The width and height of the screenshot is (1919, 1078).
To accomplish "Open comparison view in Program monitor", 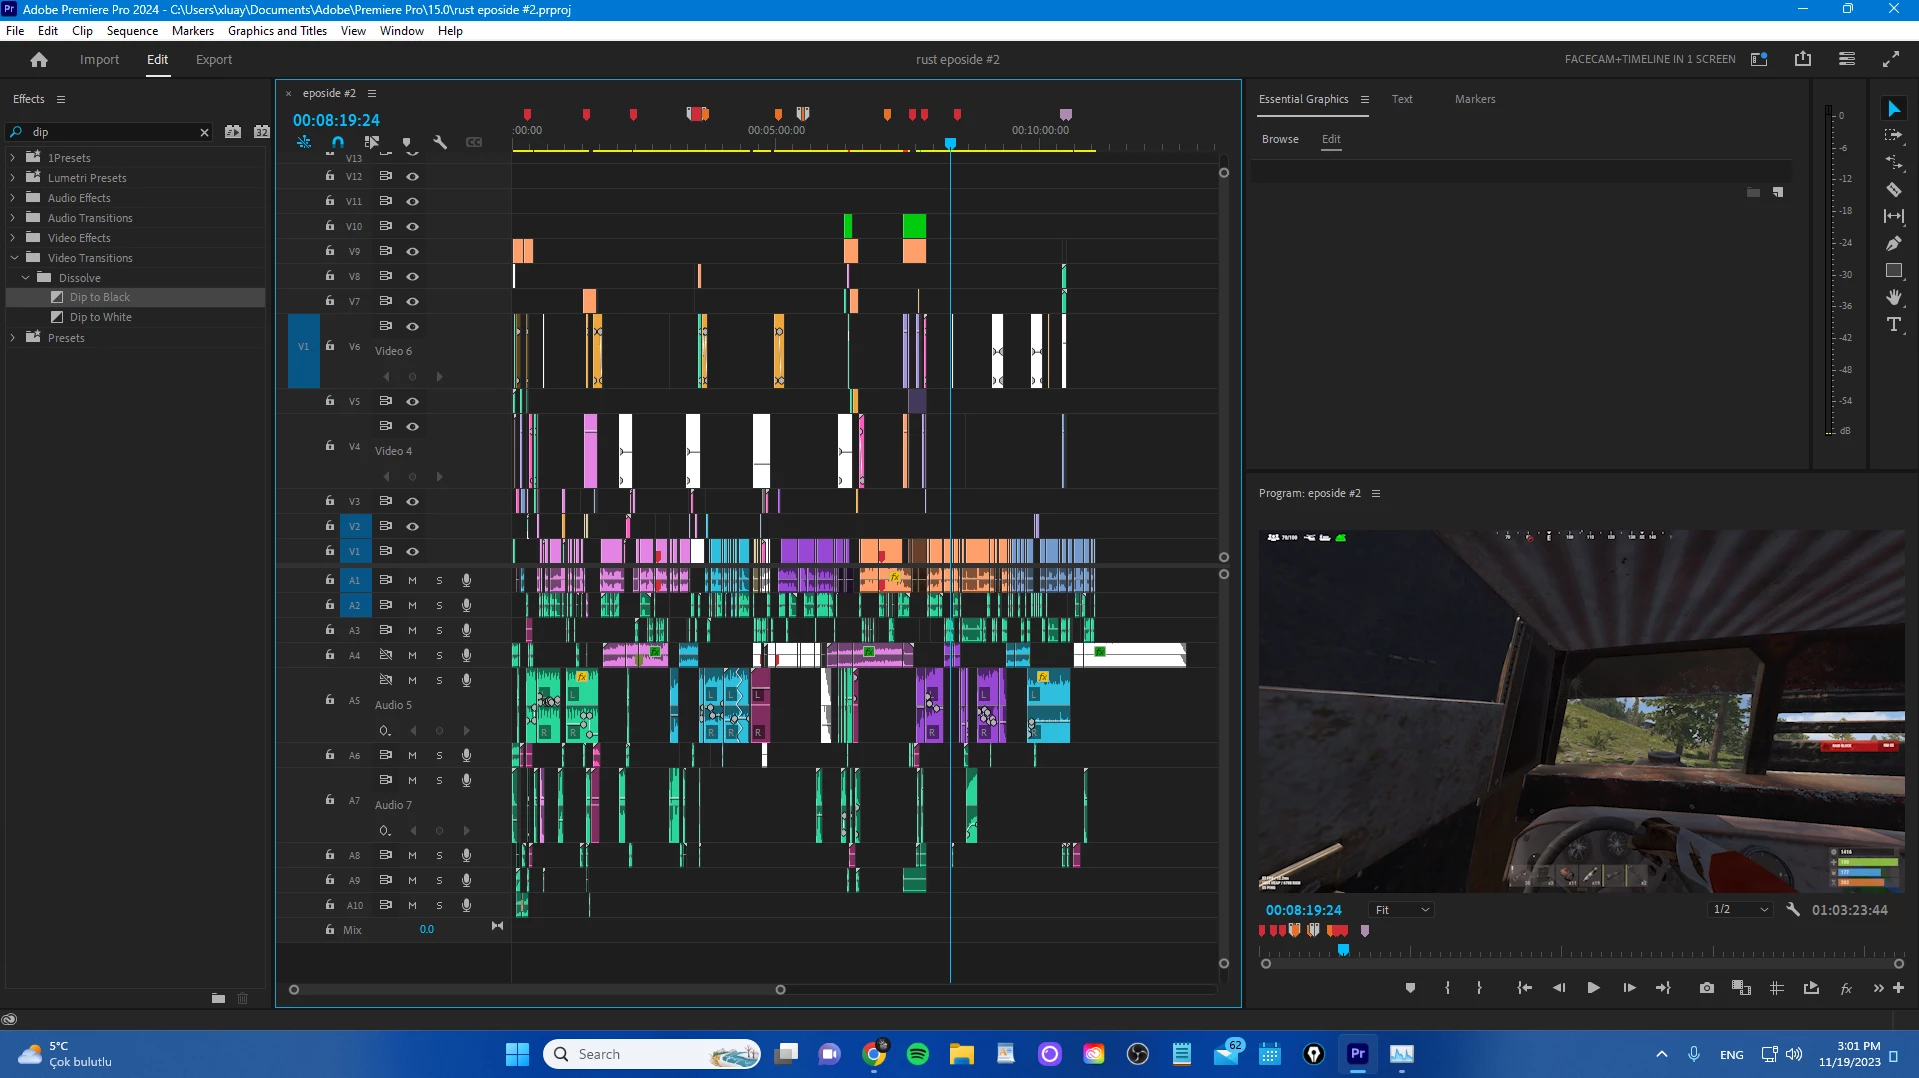I will (1741, 988).
